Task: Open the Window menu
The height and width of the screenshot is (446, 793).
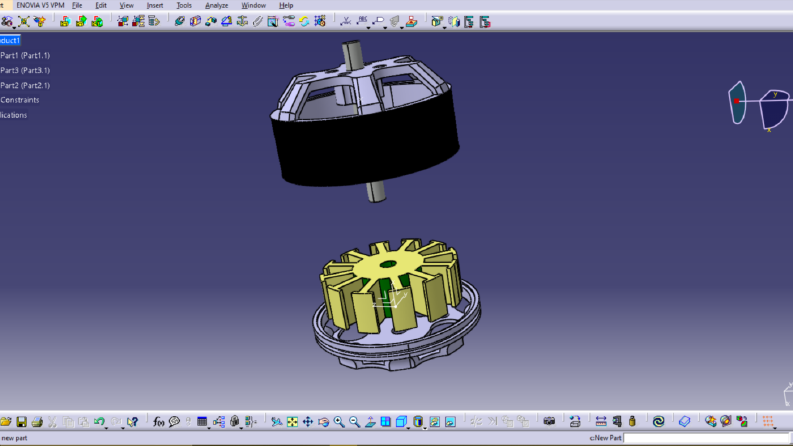Action: click(x=253, y=5)
